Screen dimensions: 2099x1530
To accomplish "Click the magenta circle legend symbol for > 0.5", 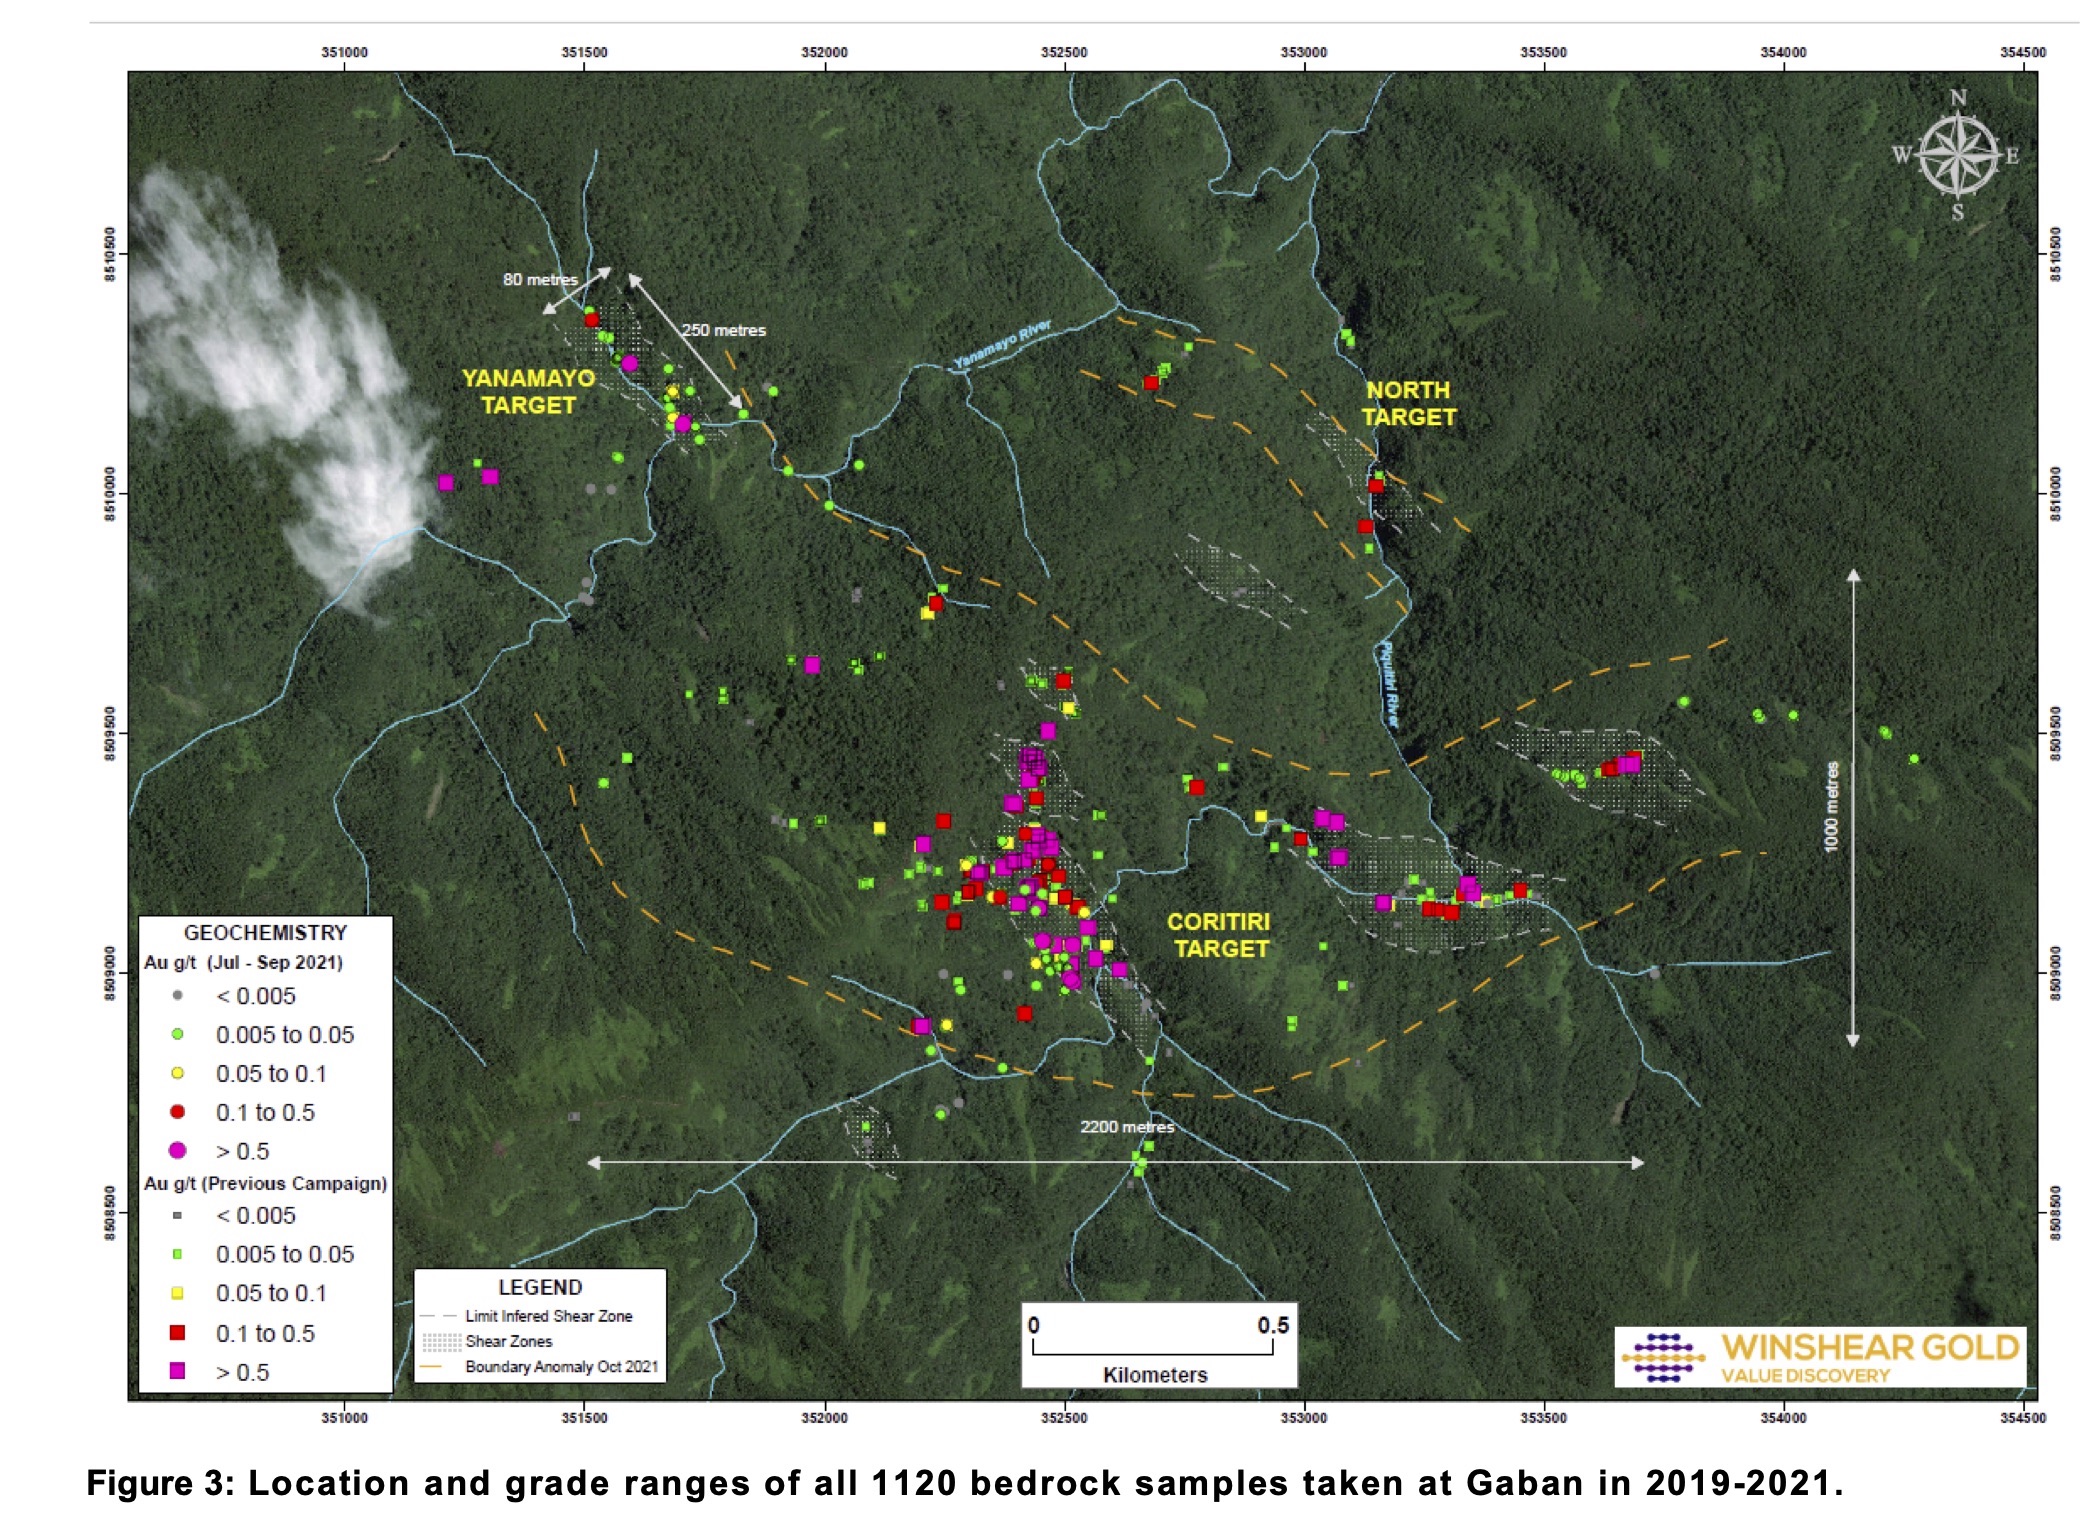I will 178,1150.
